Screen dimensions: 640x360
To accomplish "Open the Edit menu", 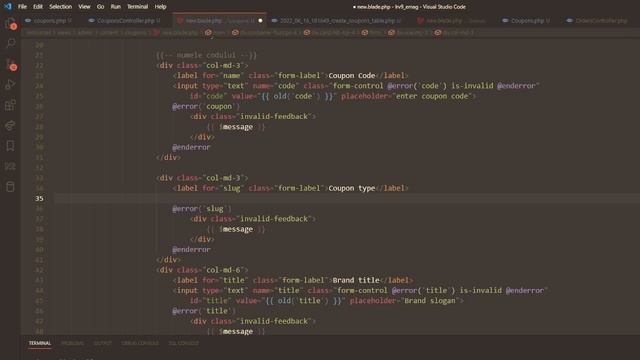I will (x=38, y=7).
